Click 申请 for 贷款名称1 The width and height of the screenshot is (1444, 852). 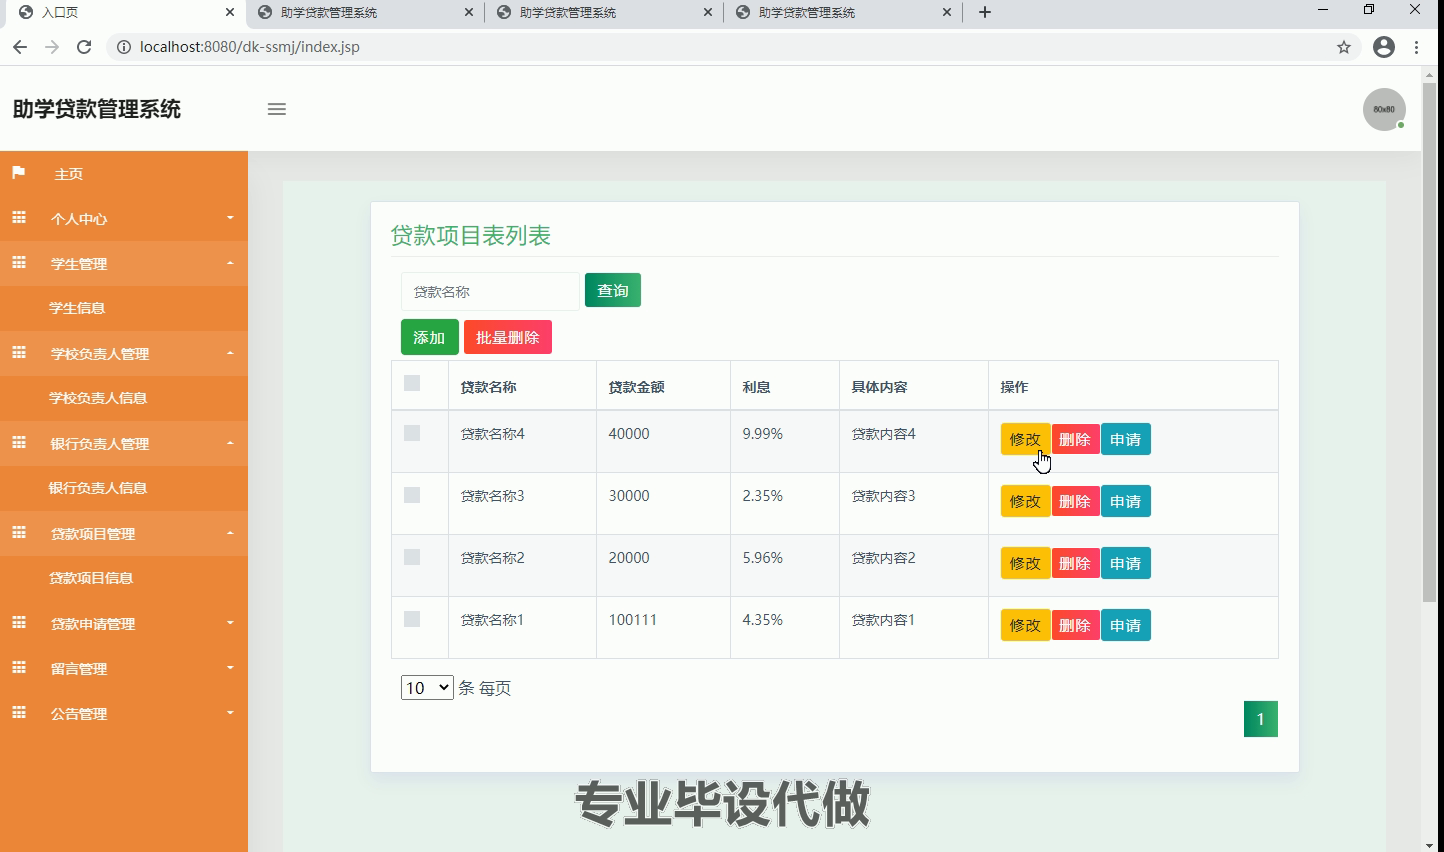point(1126,625)
